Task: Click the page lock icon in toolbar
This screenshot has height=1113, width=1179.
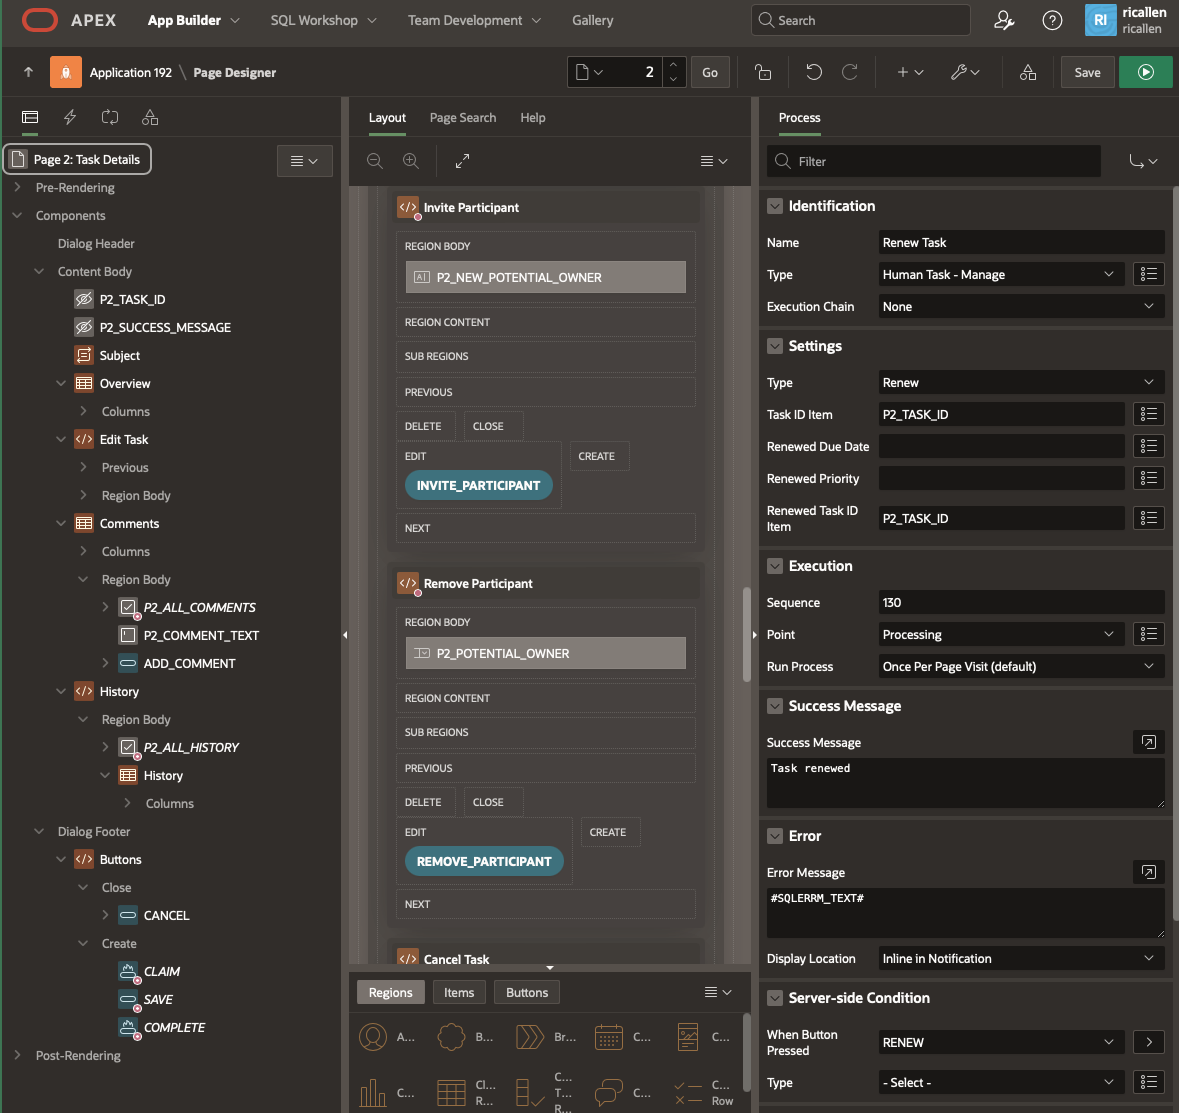Action: pyautogui.click(x=763, y=72)
